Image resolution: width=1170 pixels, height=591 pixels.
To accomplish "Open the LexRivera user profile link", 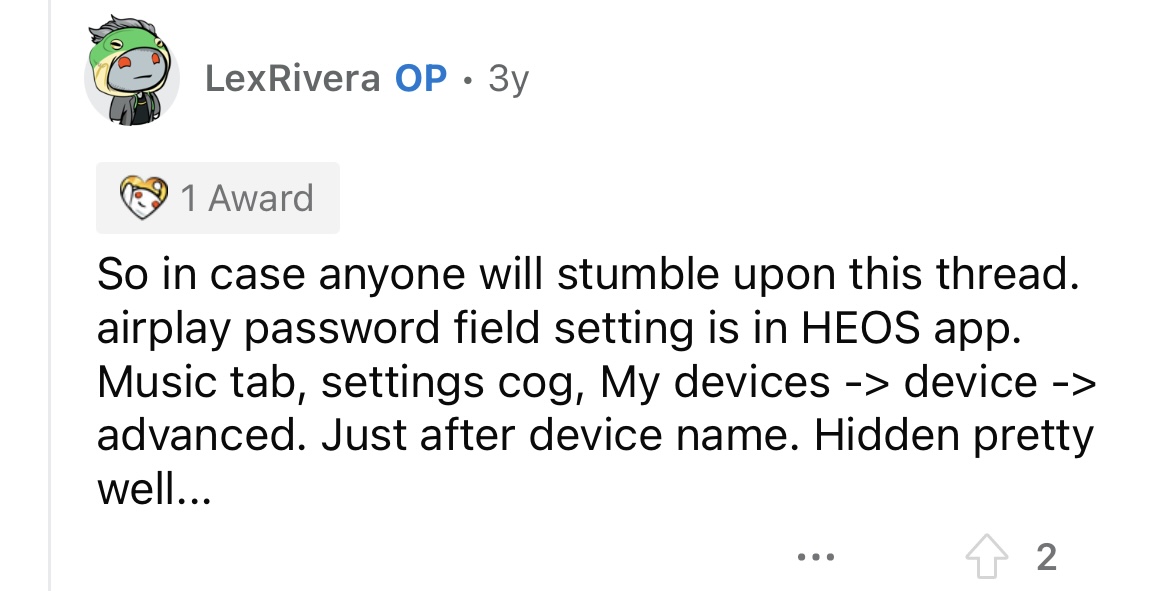I will (292, 78).
